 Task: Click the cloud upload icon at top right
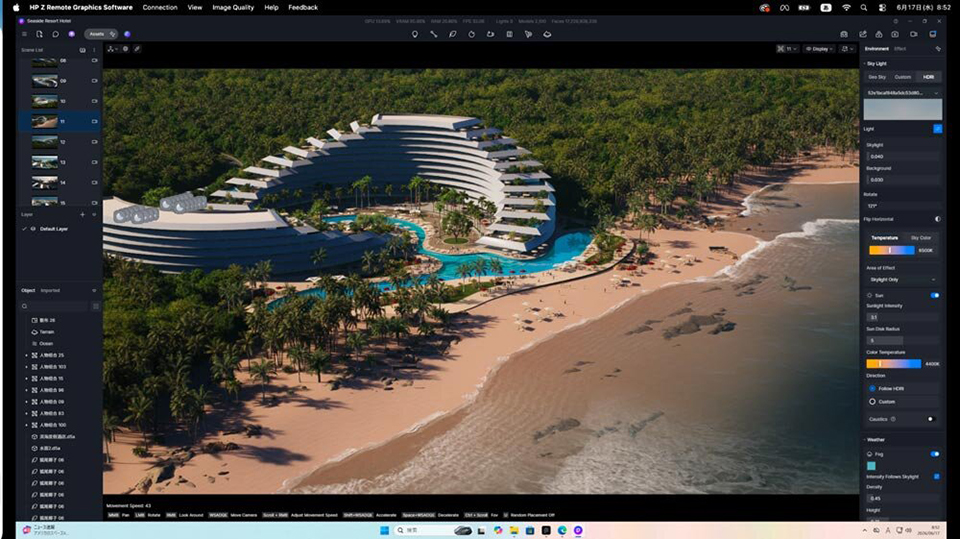point(879,34)
